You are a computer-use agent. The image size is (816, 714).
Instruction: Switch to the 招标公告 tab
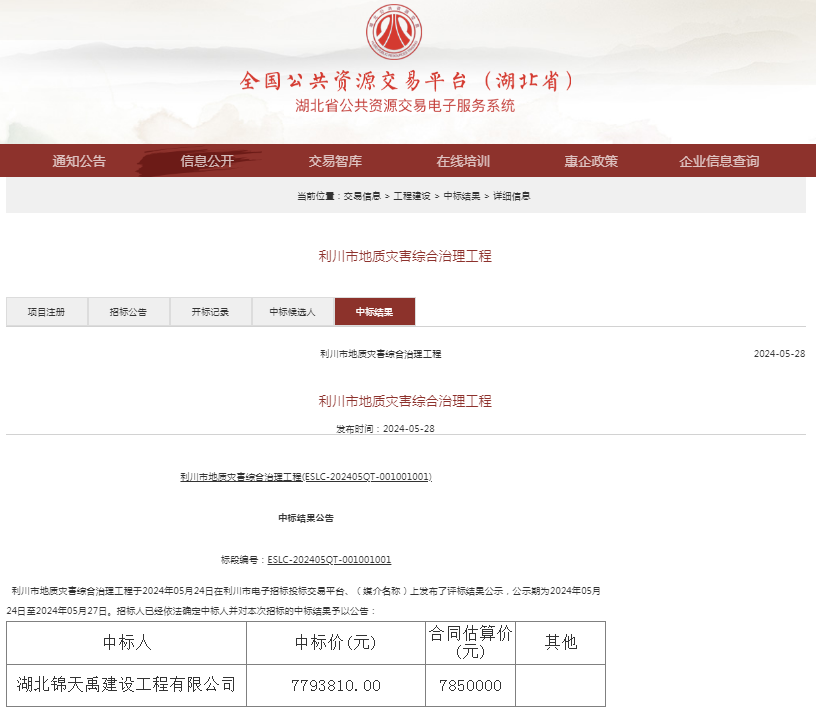(x=128, y=312)
